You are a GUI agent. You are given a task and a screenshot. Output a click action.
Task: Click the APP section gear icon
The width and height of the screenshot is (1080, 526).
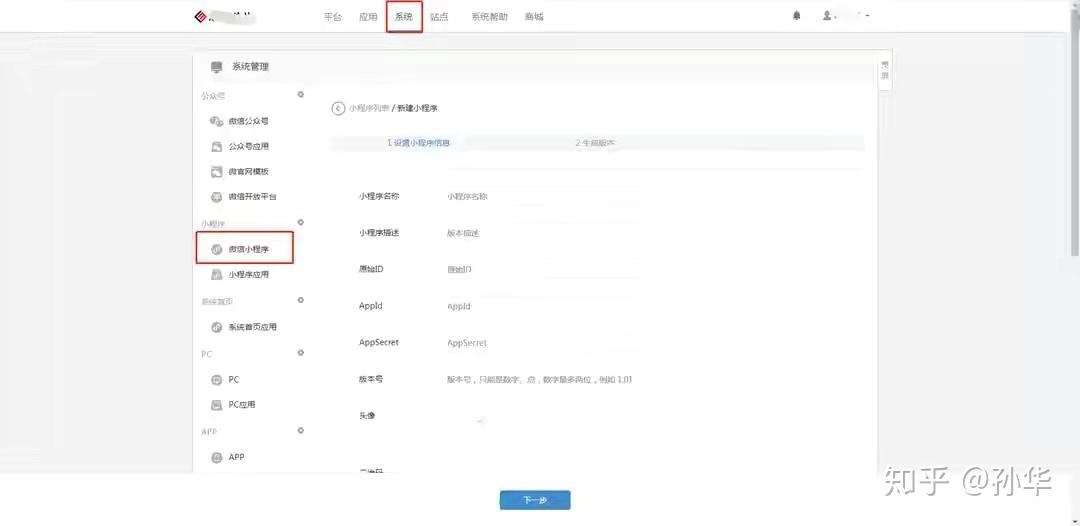coord(300,430)
